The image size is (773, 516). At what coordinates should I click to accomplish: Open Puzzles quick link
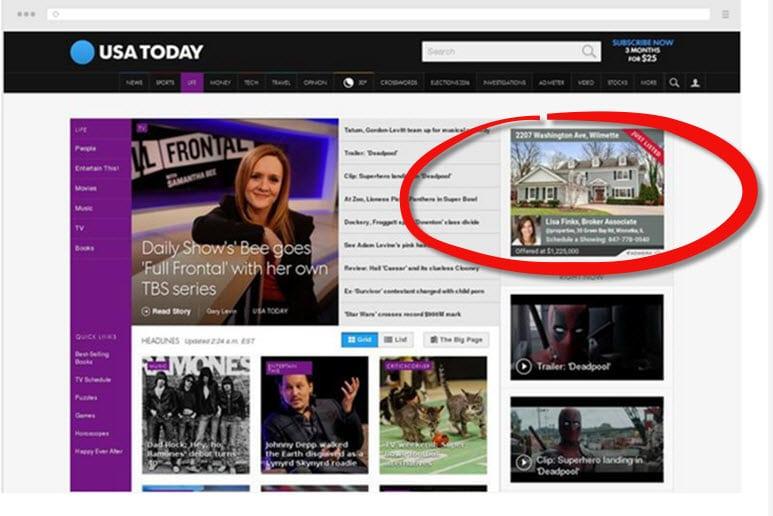pos(86,397)
